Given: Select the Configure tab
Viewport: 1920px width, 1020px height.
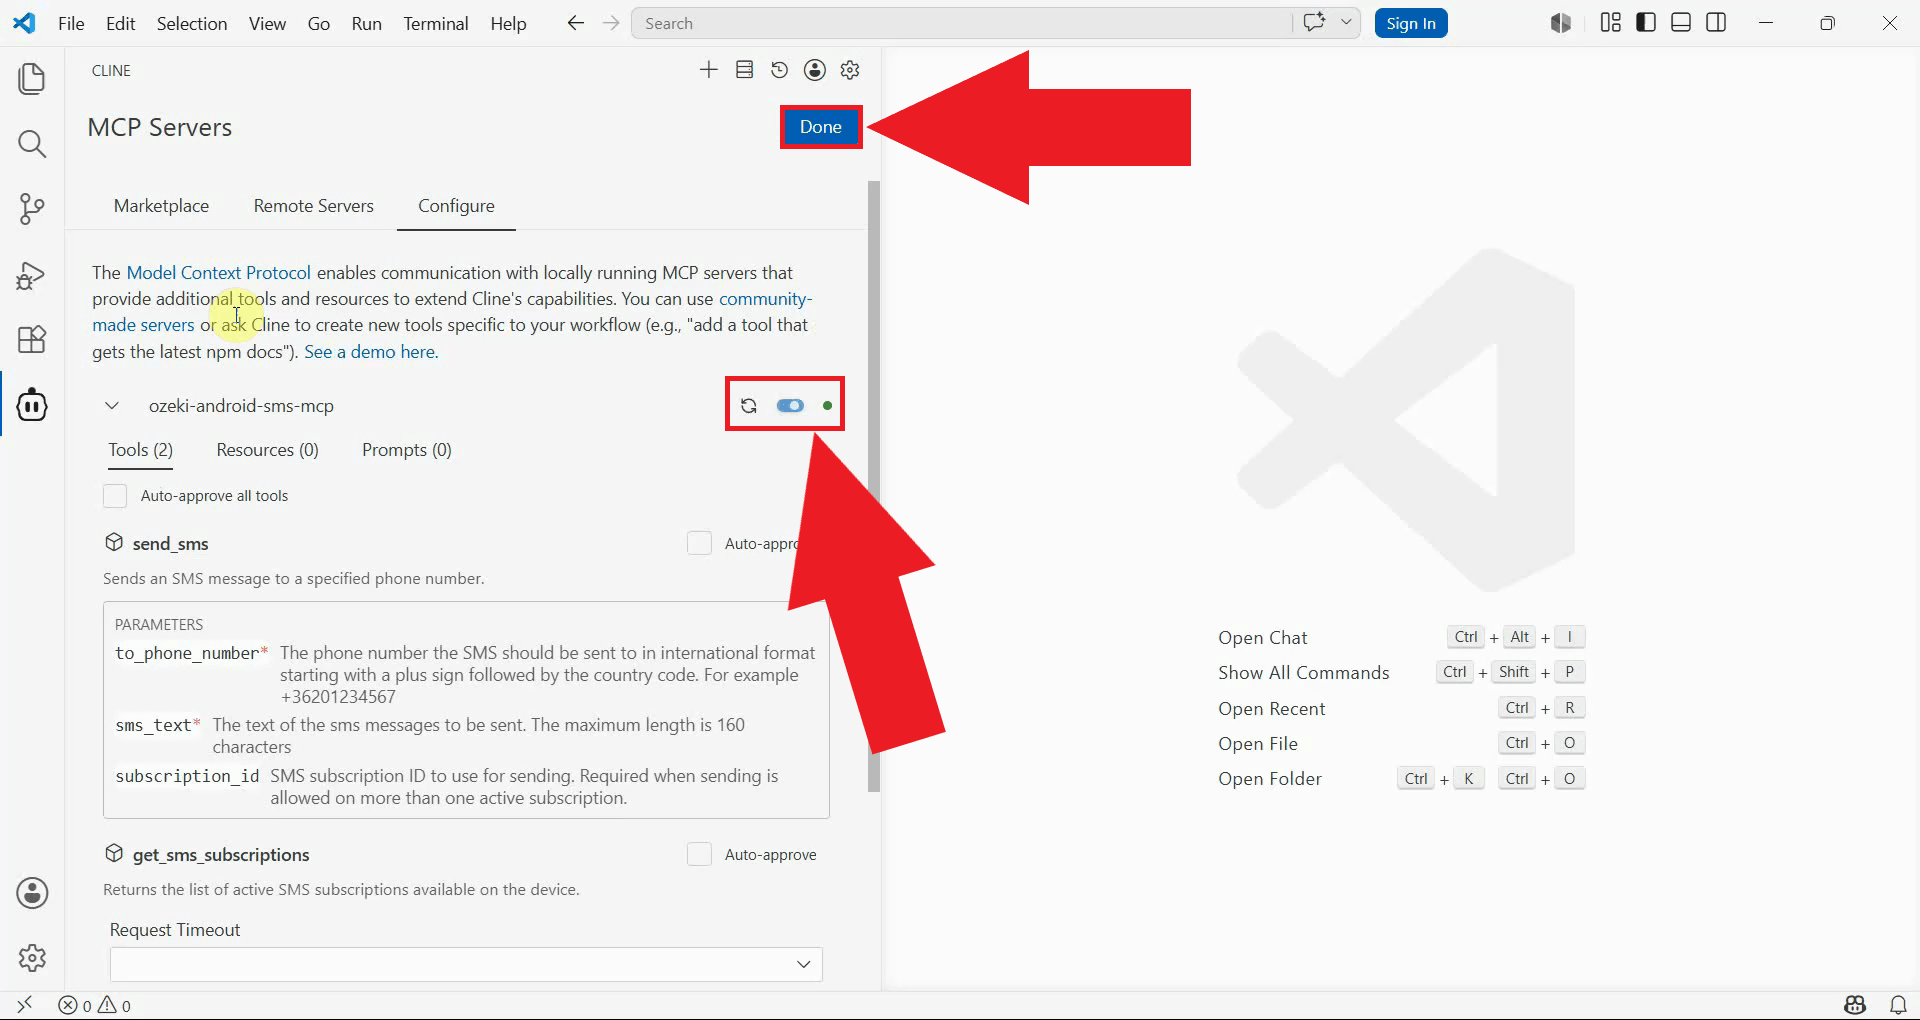Looking at the screenshot, I should pyautogui.click(x=456, y=206).
